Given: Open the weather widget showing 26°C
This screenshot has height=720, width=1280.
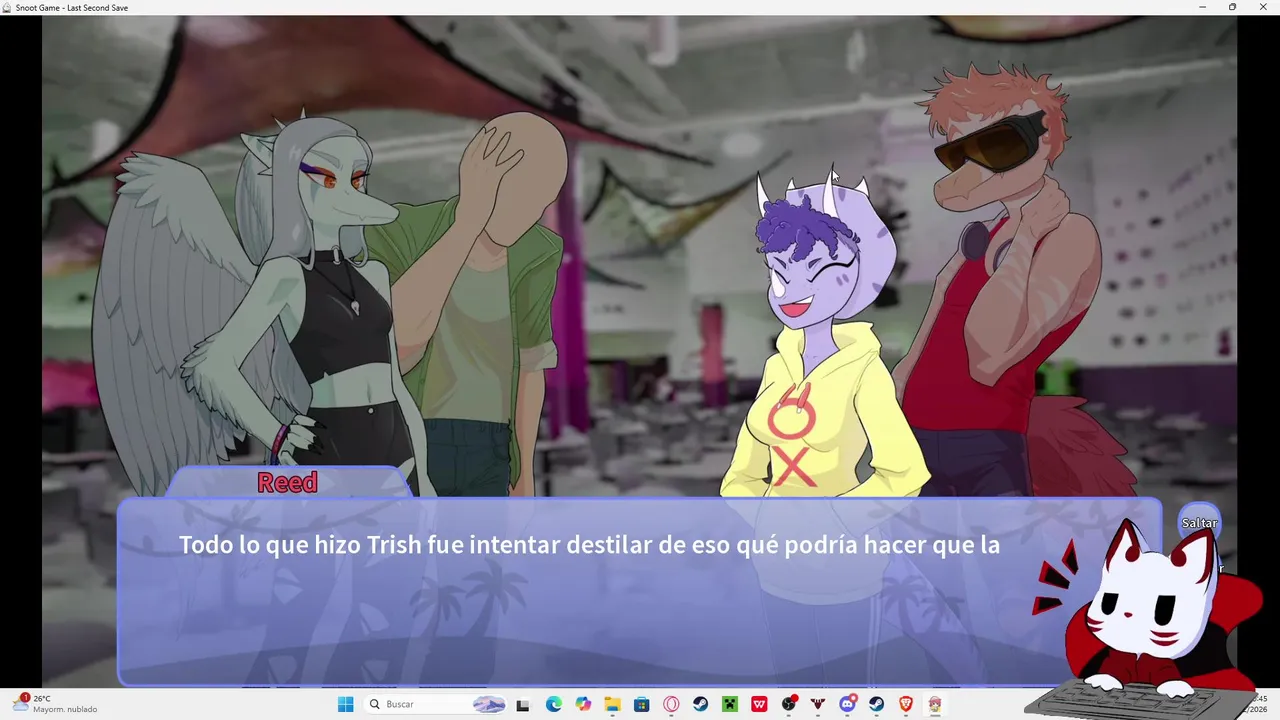Looking at the screenshot, I should 55,703.
